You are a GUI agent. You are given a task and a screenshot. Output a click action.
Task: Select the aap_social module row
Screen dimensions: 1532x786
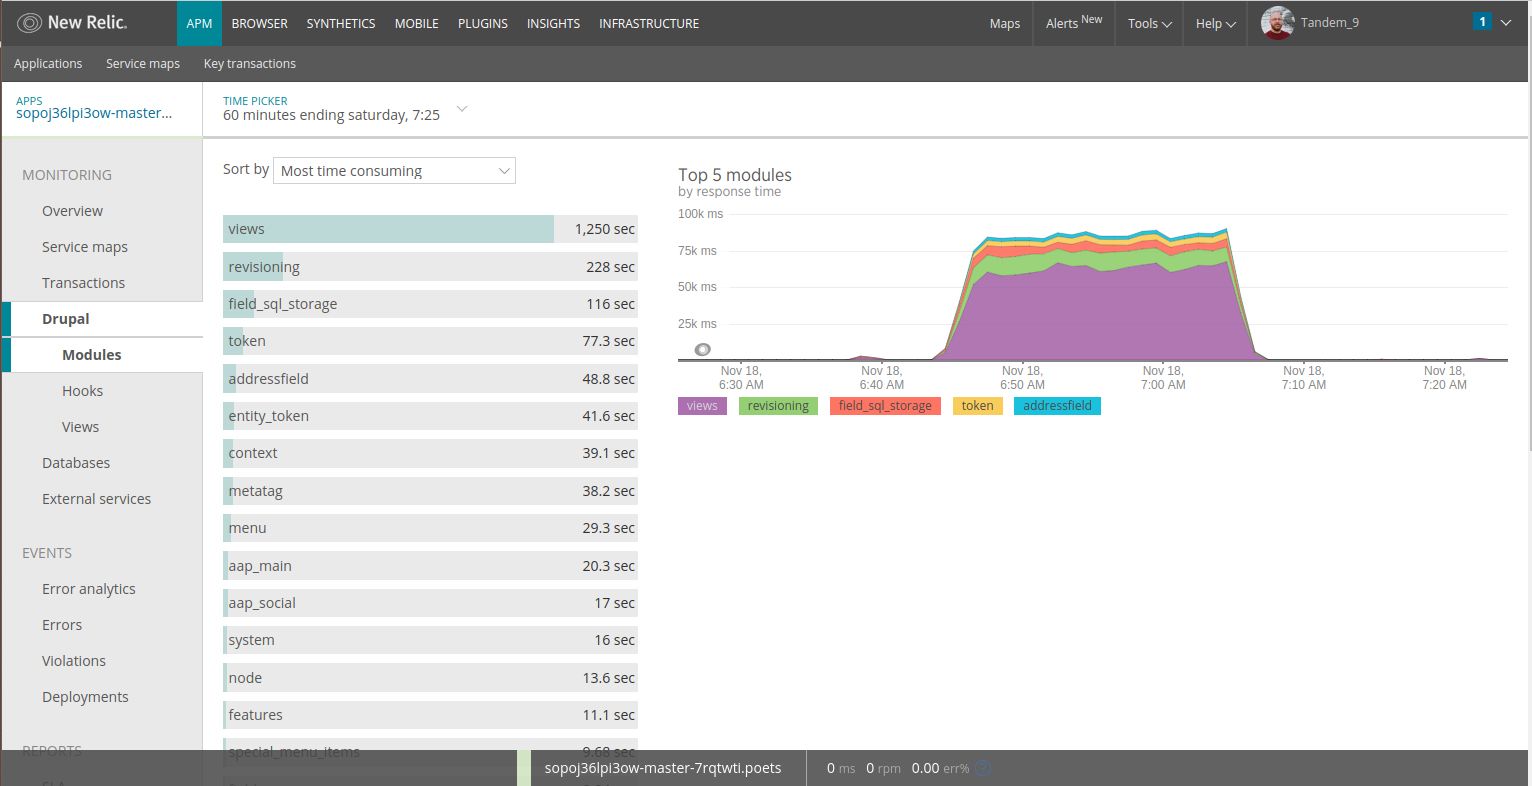click(x=430, y=603)
